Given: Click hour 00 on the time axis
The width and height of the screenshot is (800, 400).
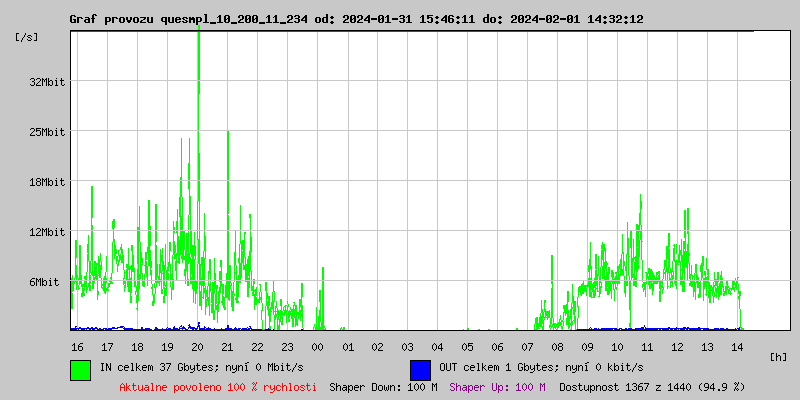Looking at the screenshot, I should 317,346.
